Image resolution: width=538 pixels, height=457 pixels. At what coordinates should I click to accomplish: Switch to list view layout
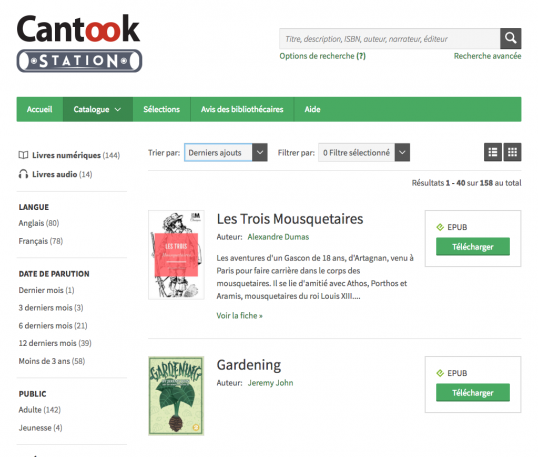coord(493,152)
